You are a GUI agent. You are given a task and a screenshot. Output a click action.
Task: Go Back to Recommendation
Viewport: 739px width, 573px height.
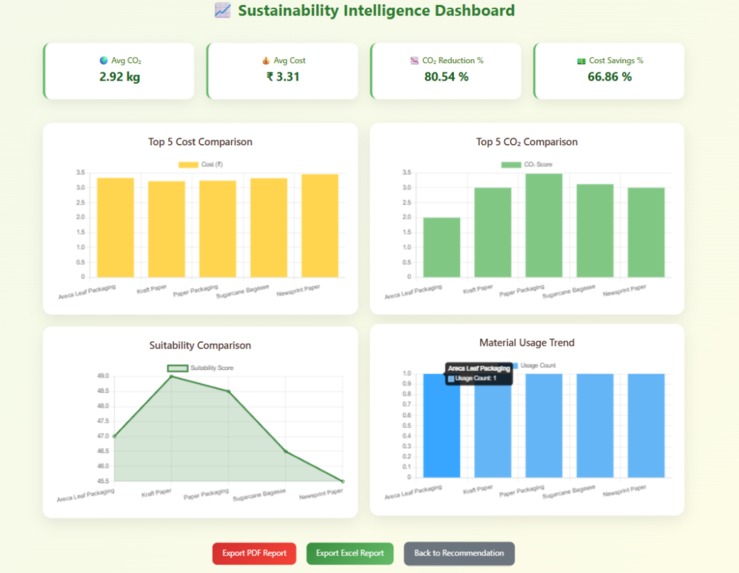pos(459,553)
